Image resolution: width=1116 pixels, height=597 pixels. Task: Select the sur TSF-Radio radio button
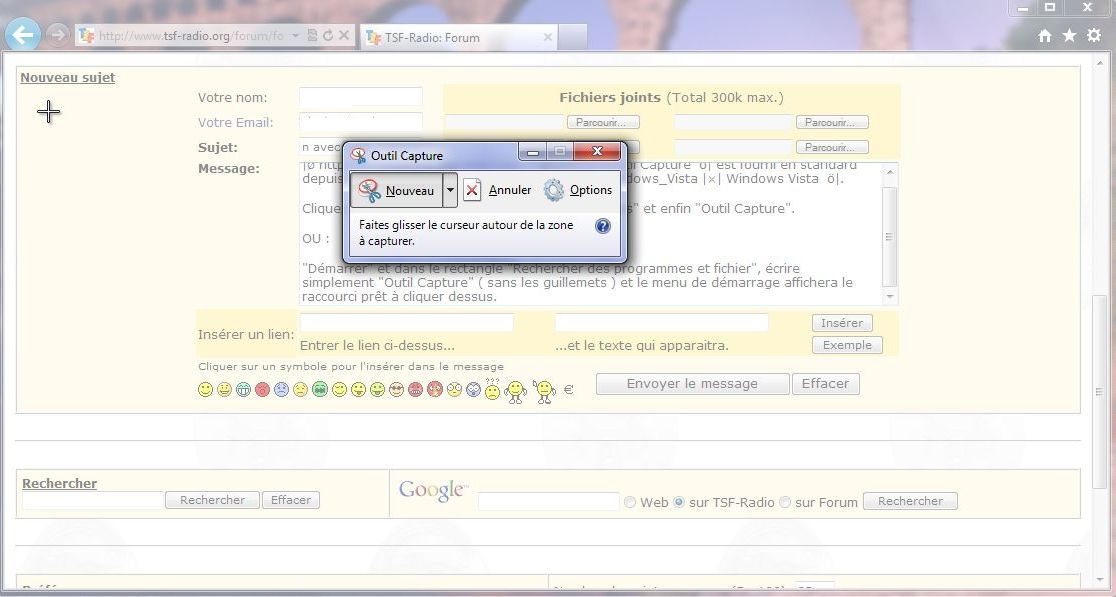pyautogui.click(x=678, y=502)
